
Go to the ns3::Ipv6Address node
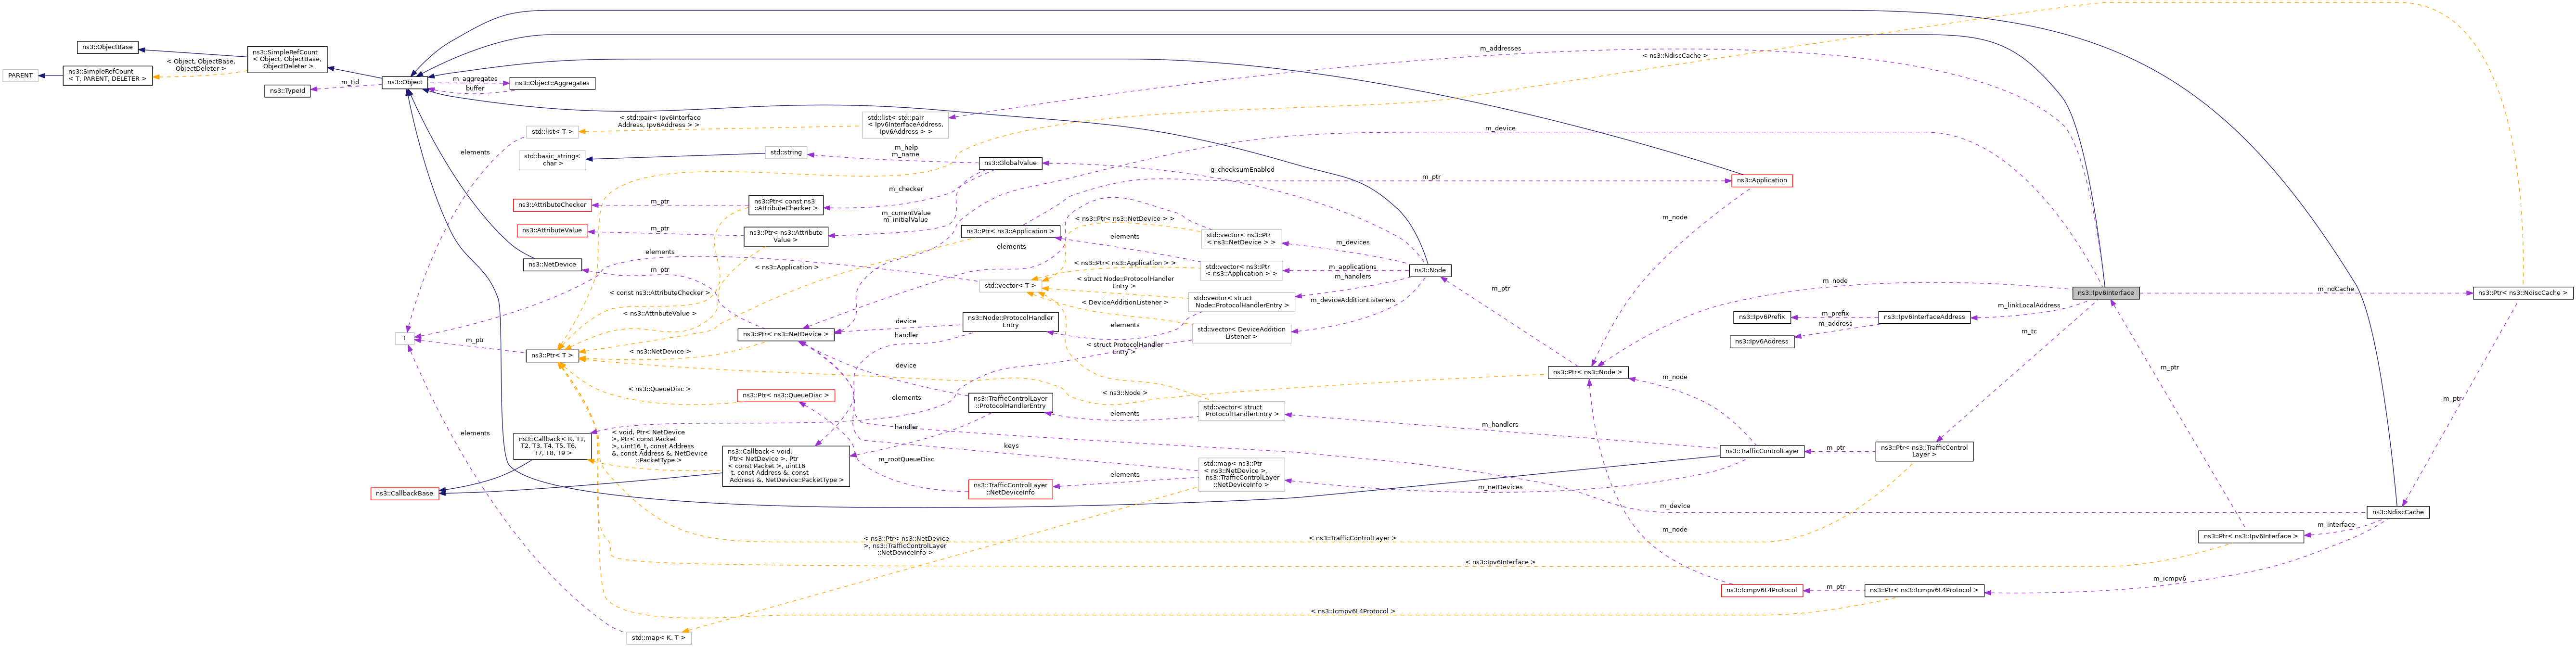pos(1761,342)
